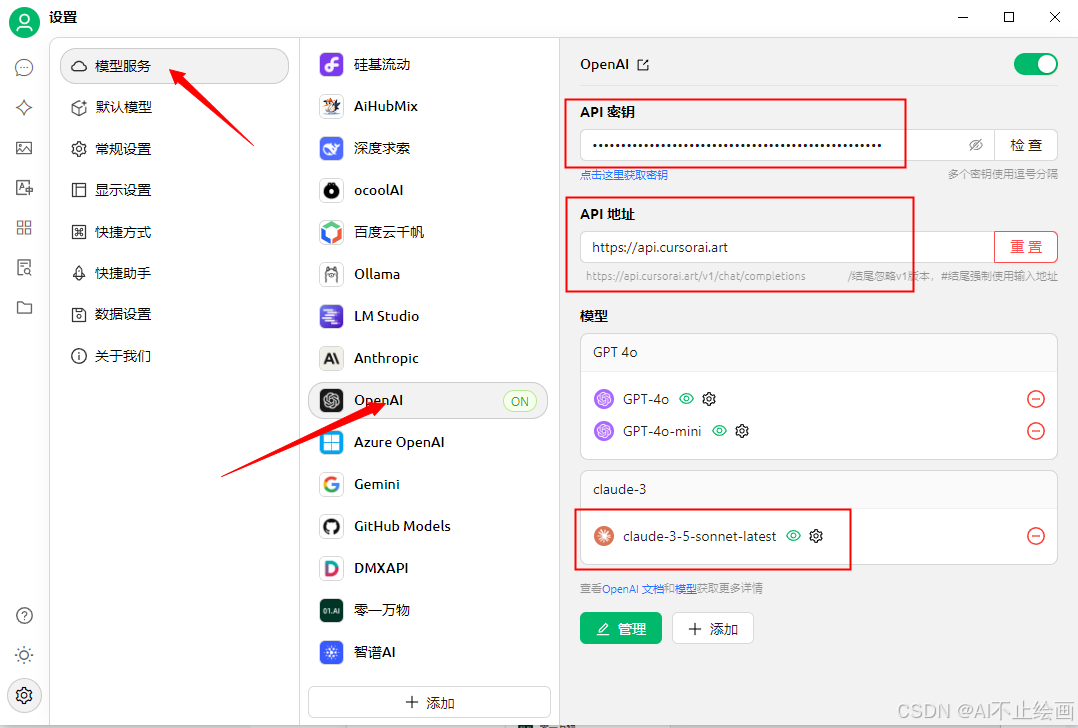
Task: Open settings gear for claude-3-5-sonnet-latest
Action: click(816, 536)
